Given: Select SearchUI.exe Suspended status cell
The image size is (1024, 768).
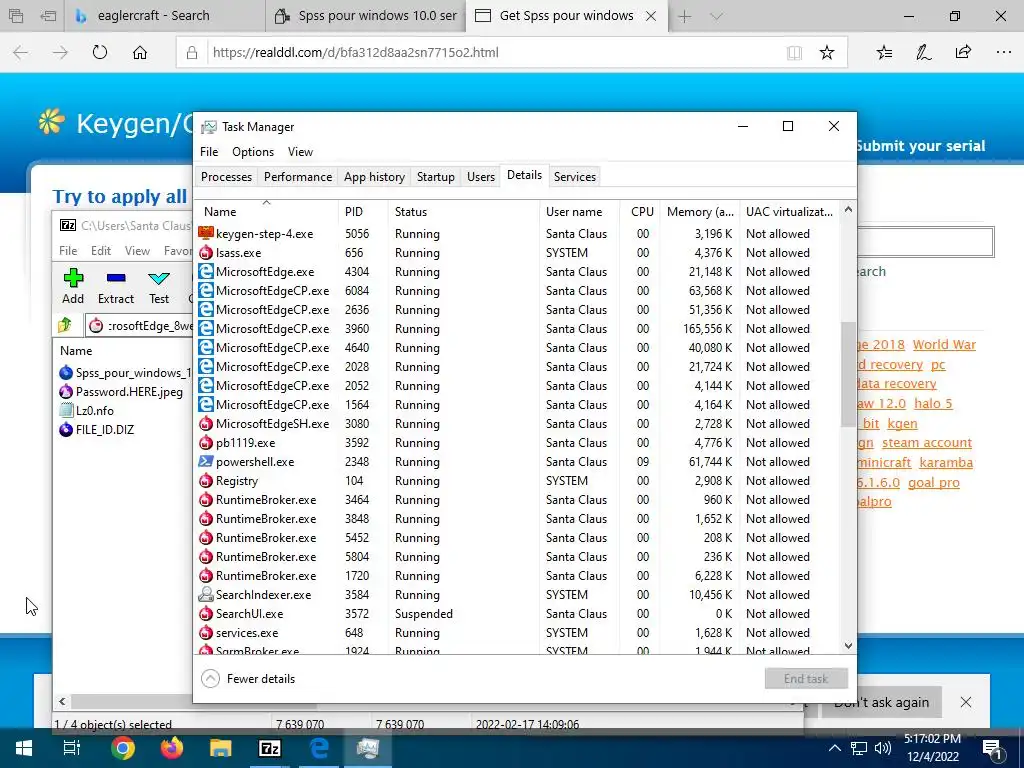Looking at the screenshot, I should click(x=423, y=614).
